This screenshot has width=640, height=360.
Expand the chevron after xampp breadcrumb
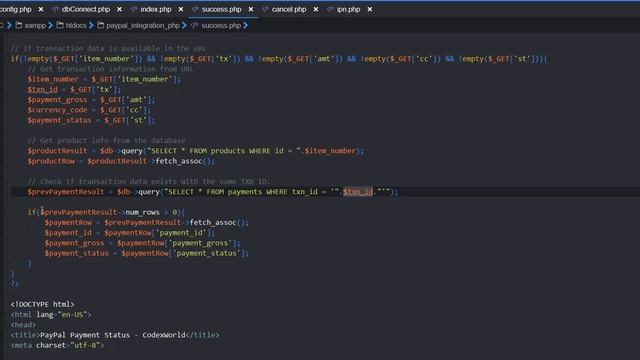click(x=51, y=25)
